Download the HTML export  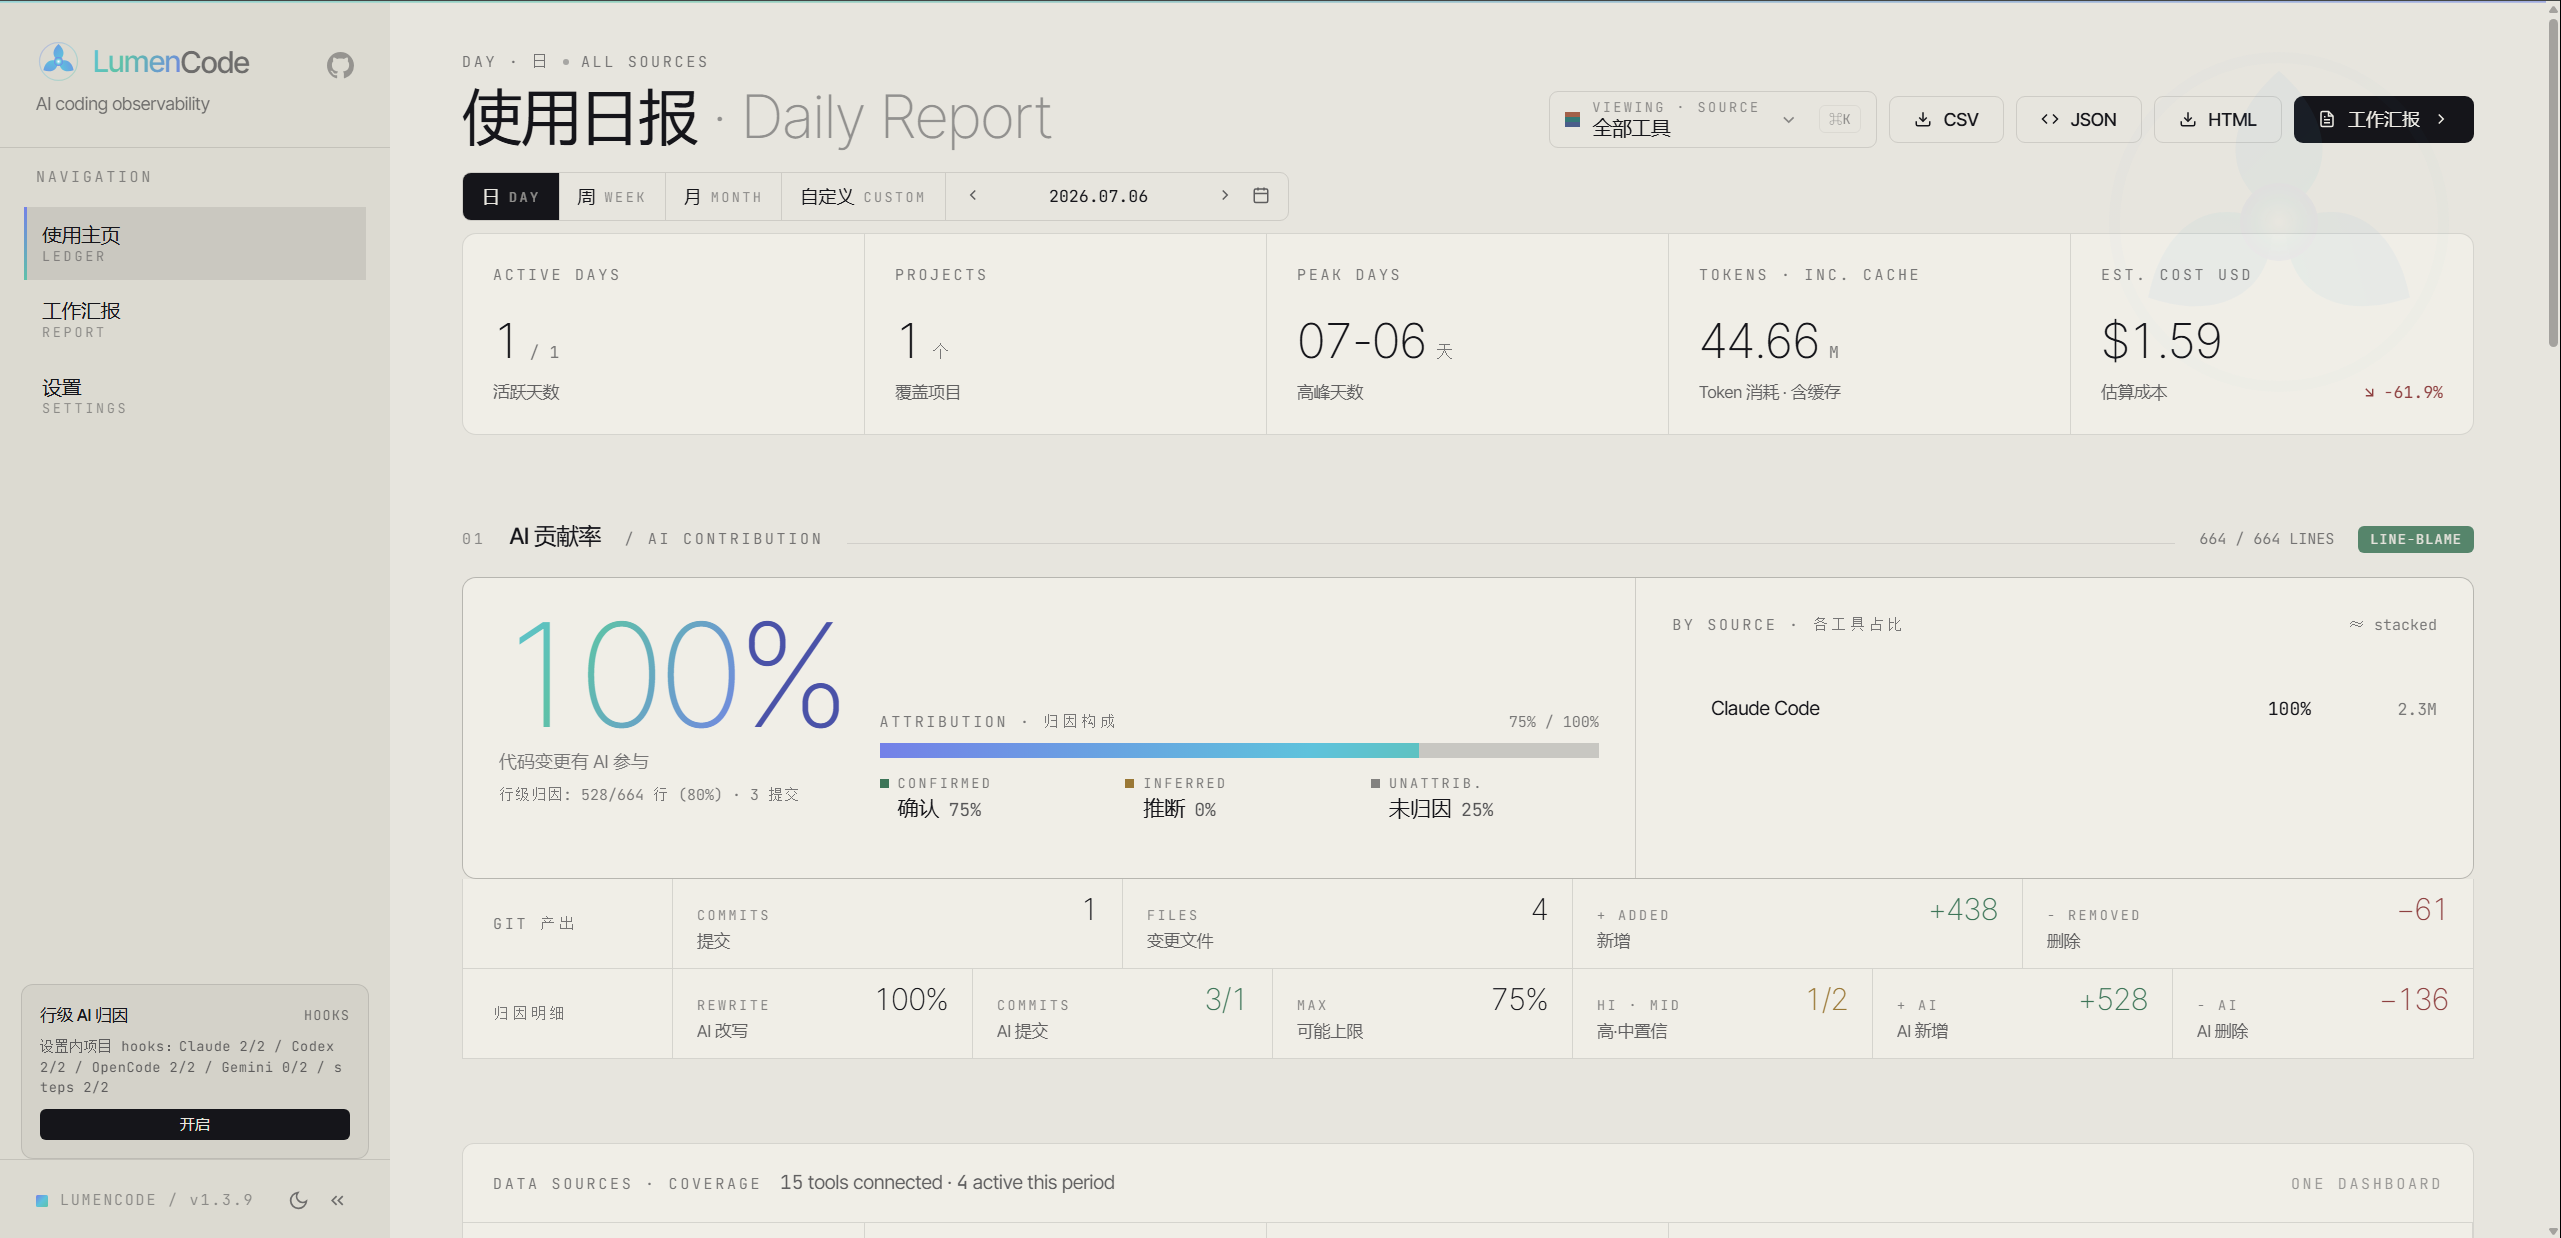pyautogui.click(x=2217, y=120)
